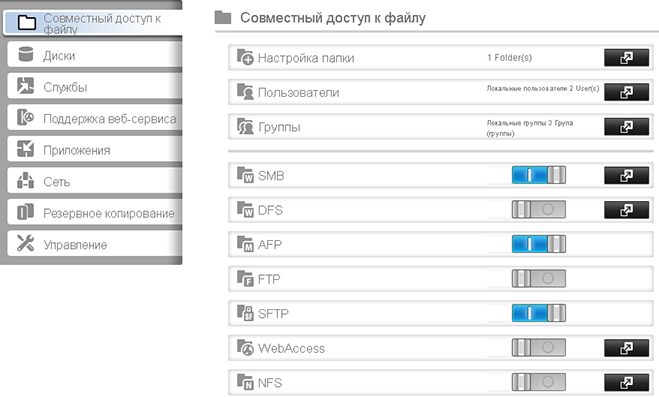Click the DFS folder icon
Image resolution: width=659 pixels, height=397 pixels.
click(245, 209)
